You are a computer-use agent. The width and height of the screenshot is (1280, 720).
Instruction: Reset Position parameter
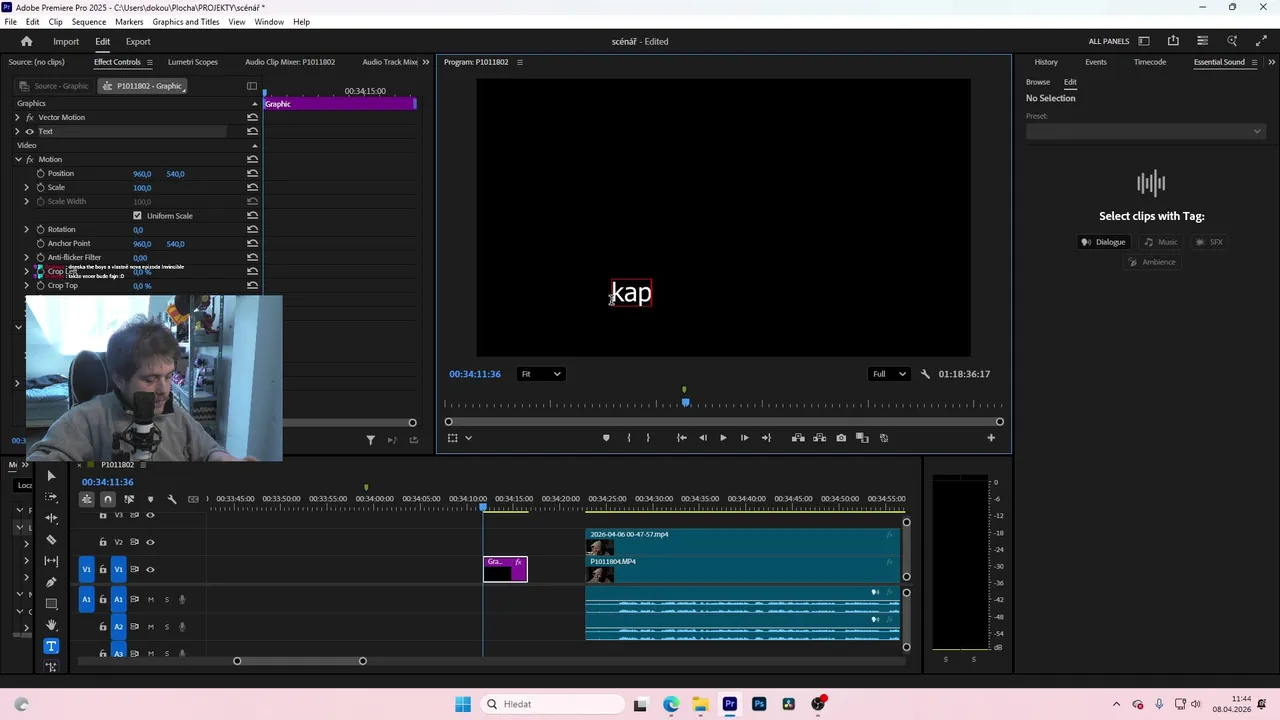click(x=252, y=174)
